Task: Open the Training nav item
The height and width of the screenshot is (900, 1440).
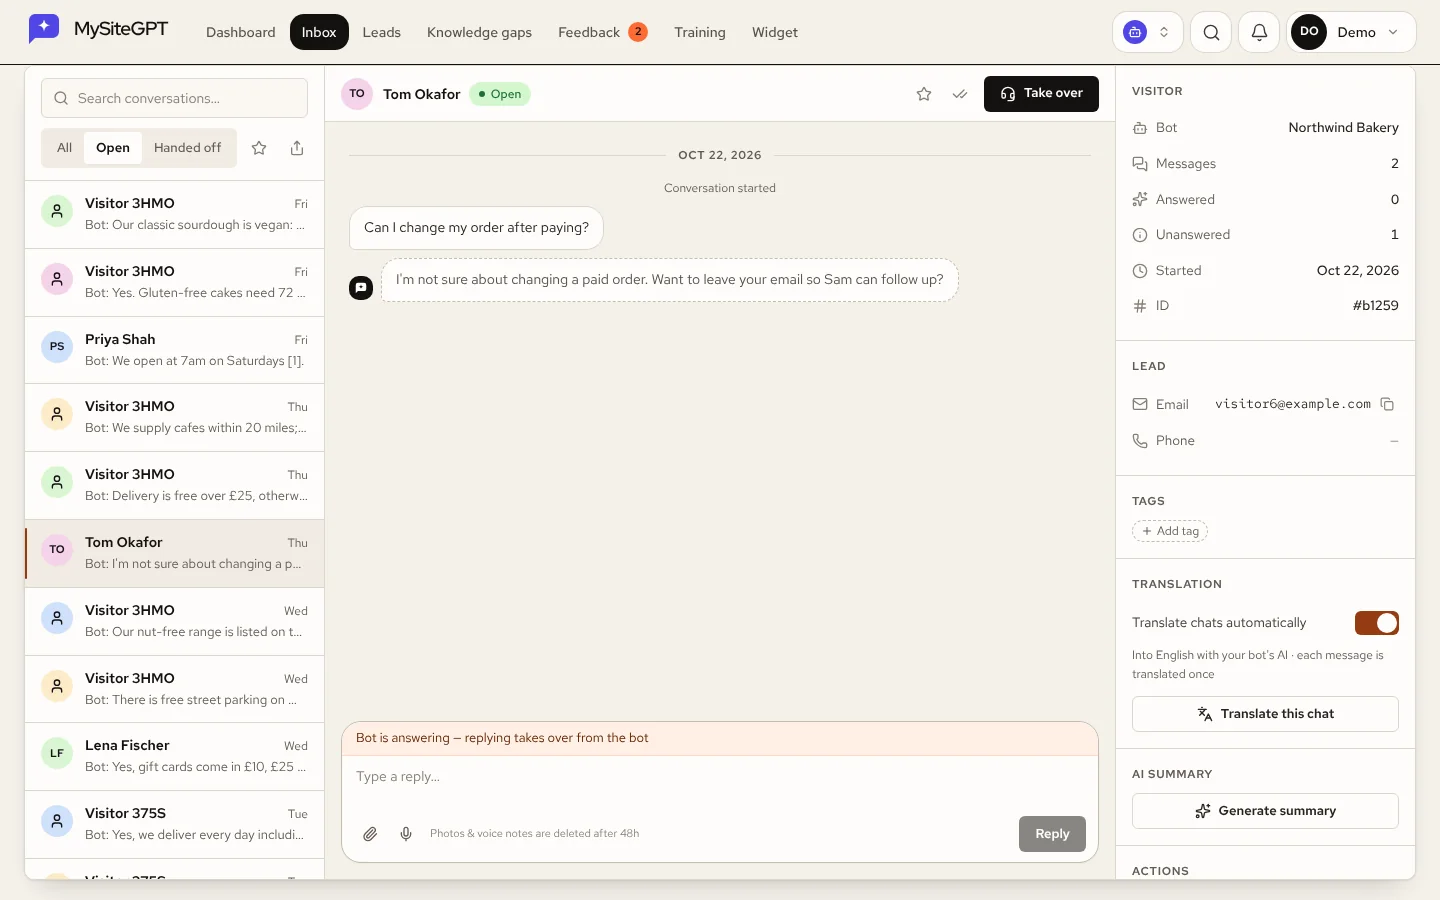Action: [x=700, y=32]
